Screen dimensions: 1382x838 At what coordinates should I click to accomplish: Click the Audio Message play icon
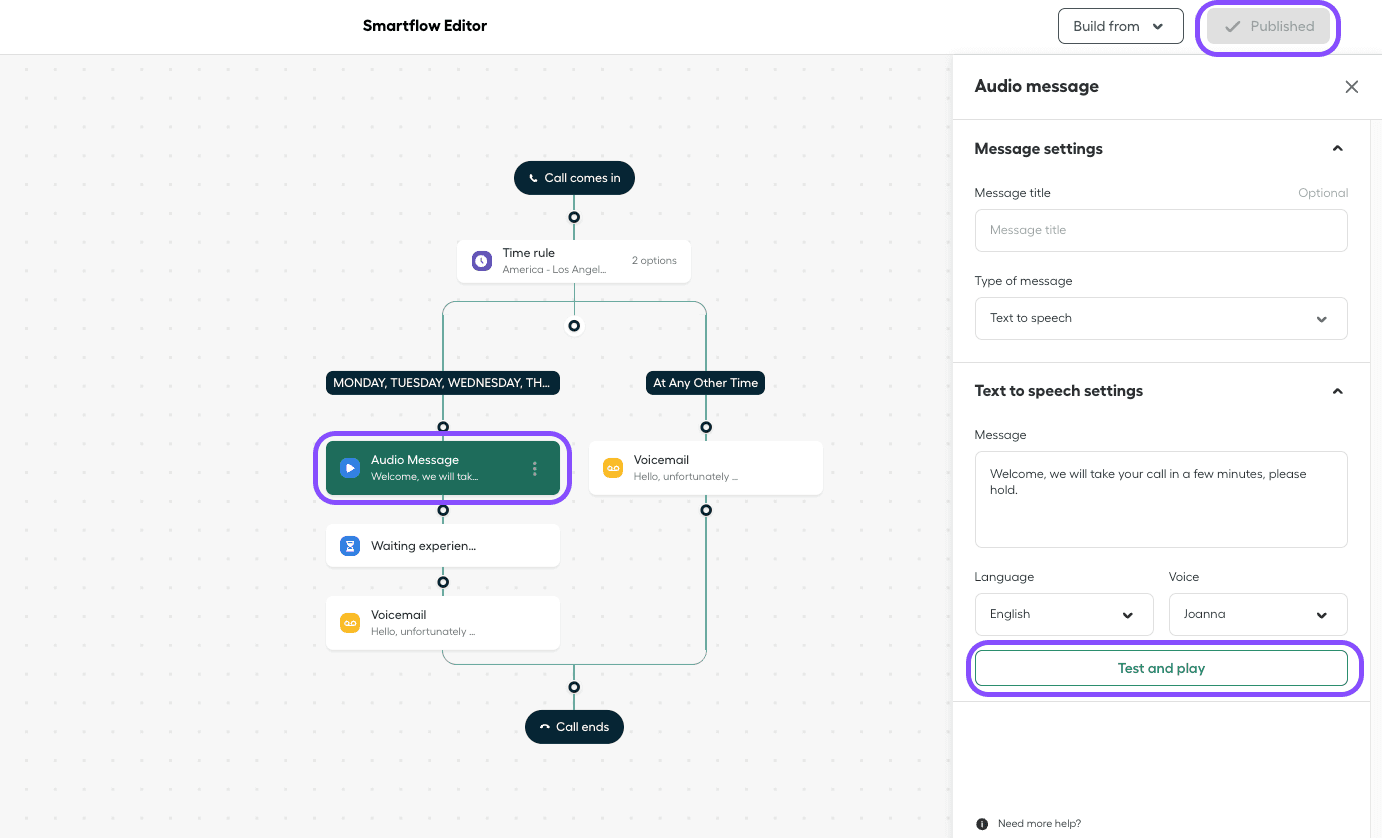(x=349, y=468)
